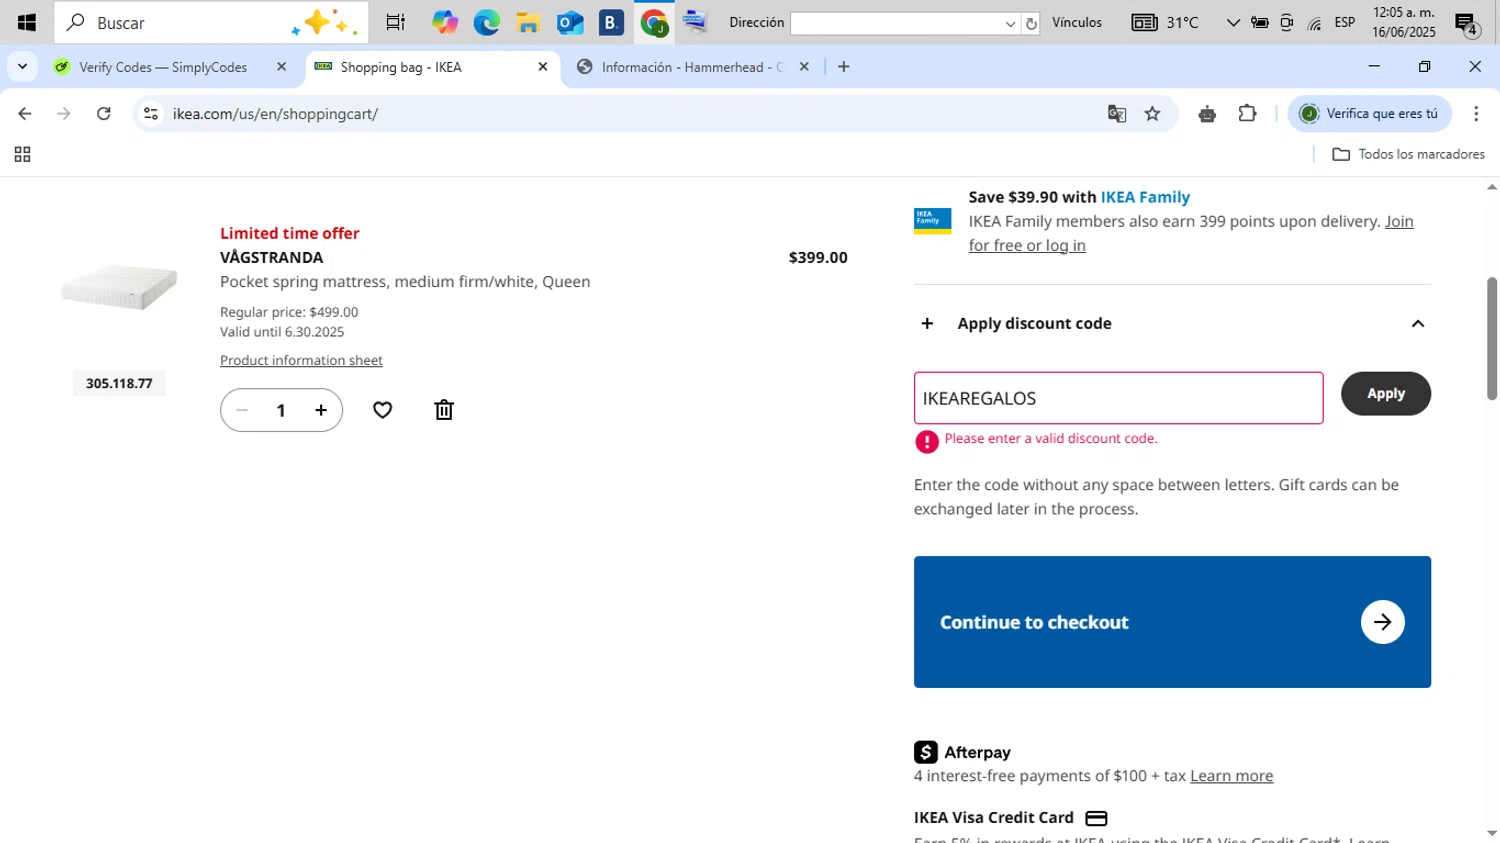Open Microsoft Edge from taskbar
The image size is (1500, 843).
point(487,22)
